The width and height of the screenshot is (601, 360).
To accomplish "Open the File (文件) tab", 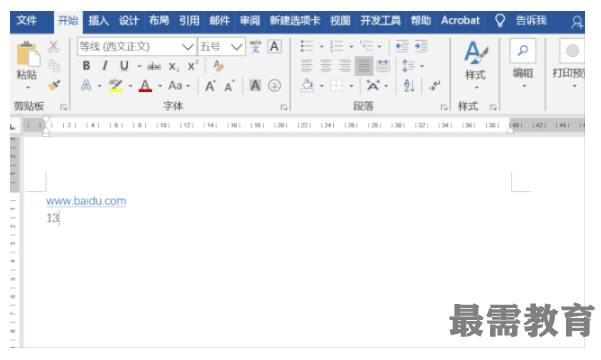I will tap(27, 20).
